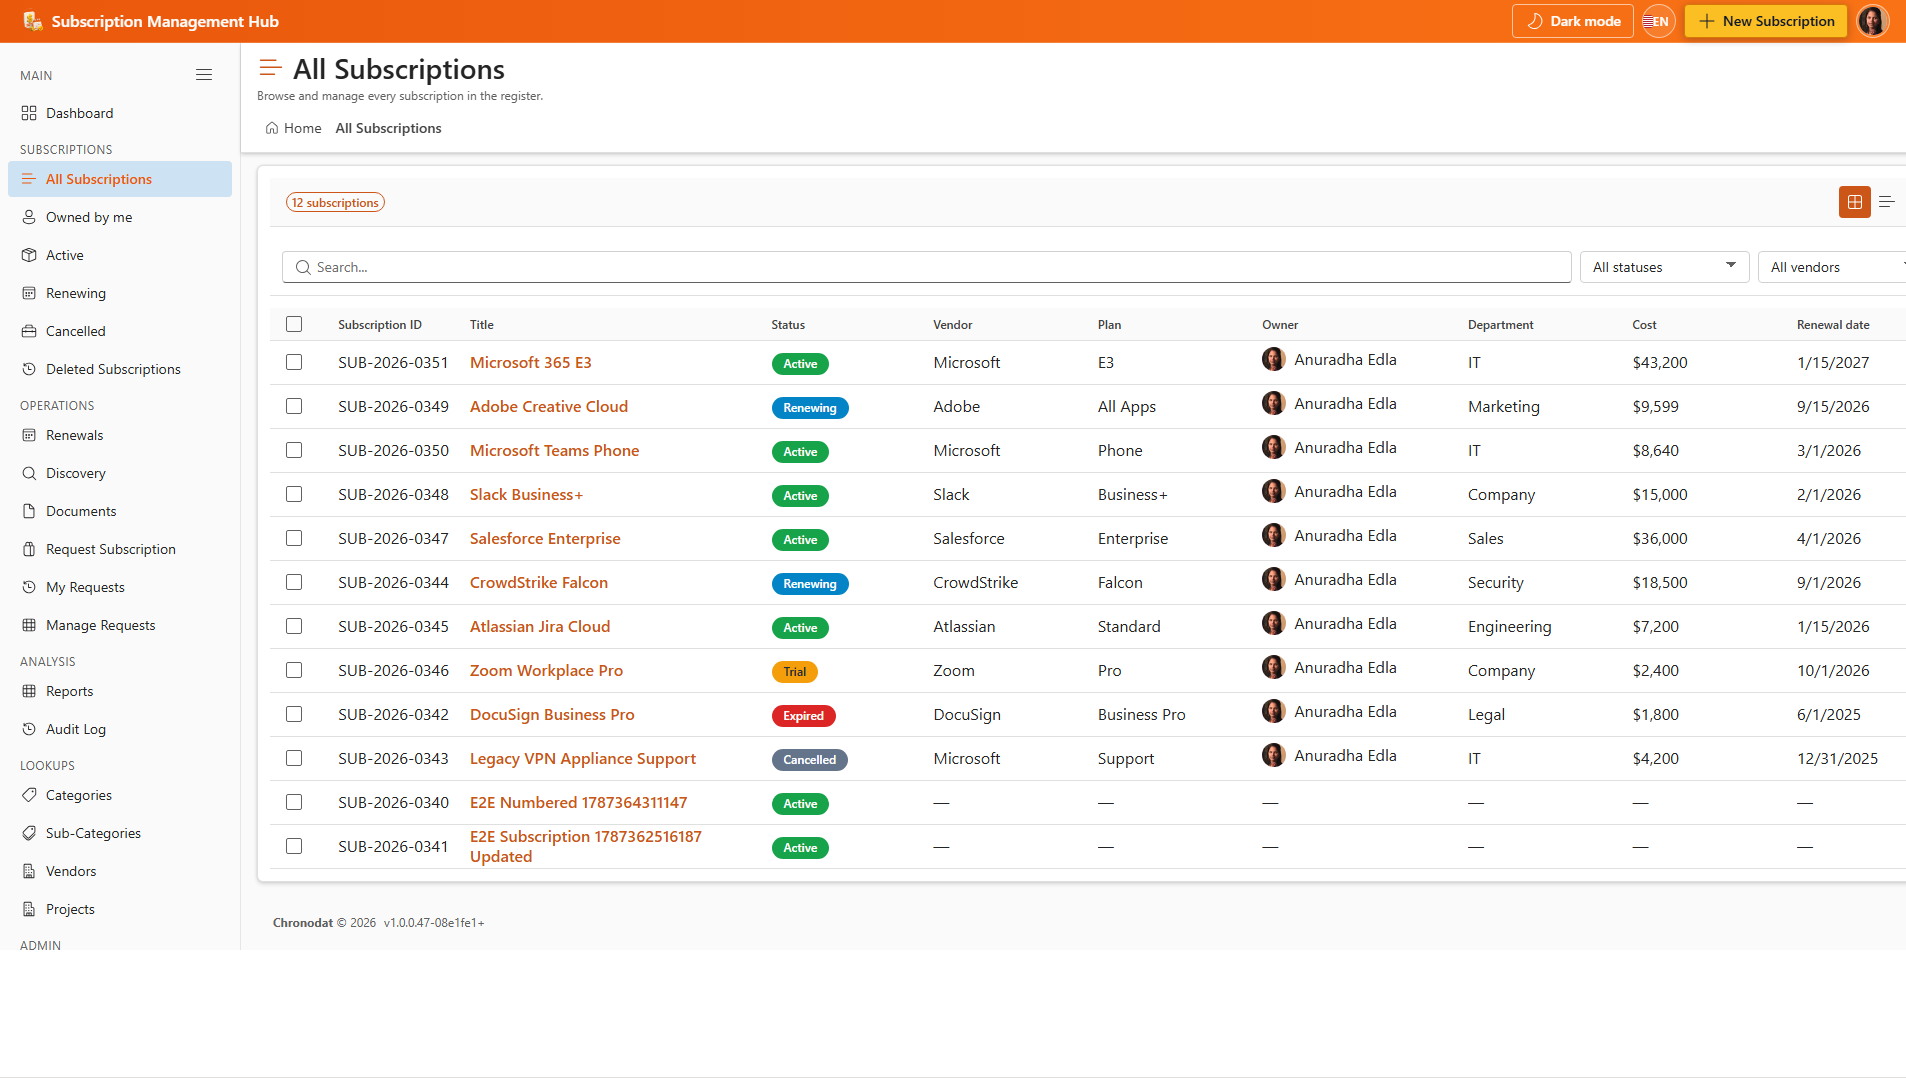Click the Trial status badge for Zoom
The height and width of the screenshot is (1078, 1906).
click(x=794, y=672)
